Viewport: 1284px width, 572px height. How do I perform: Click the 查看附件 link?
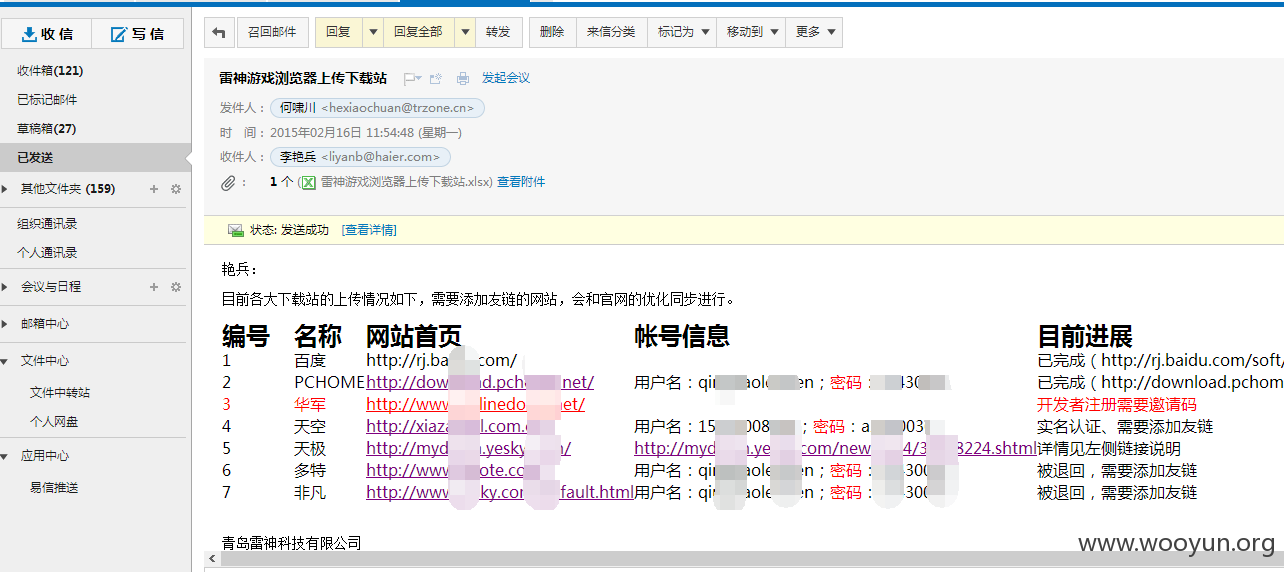pyautogui.click(x=521, y=182)
